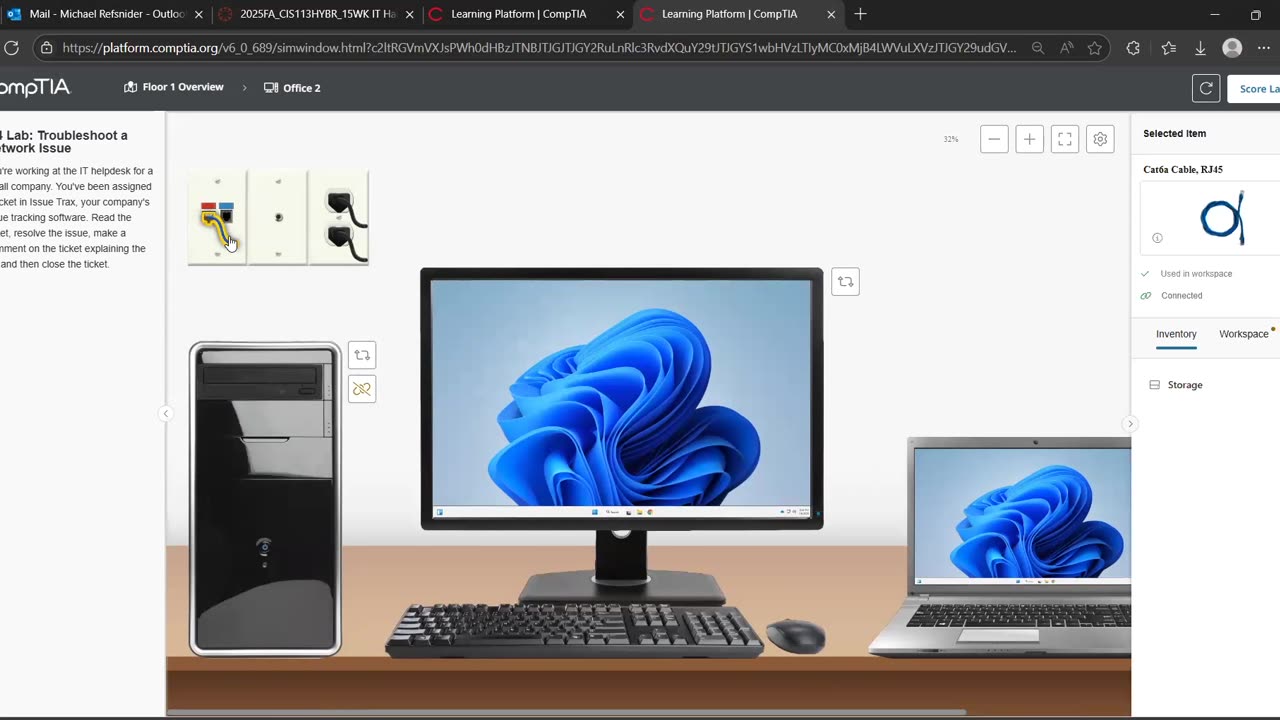Click the black keyboard on the desk
This screenshot has width=1280, height=720.
coord(574,630)
